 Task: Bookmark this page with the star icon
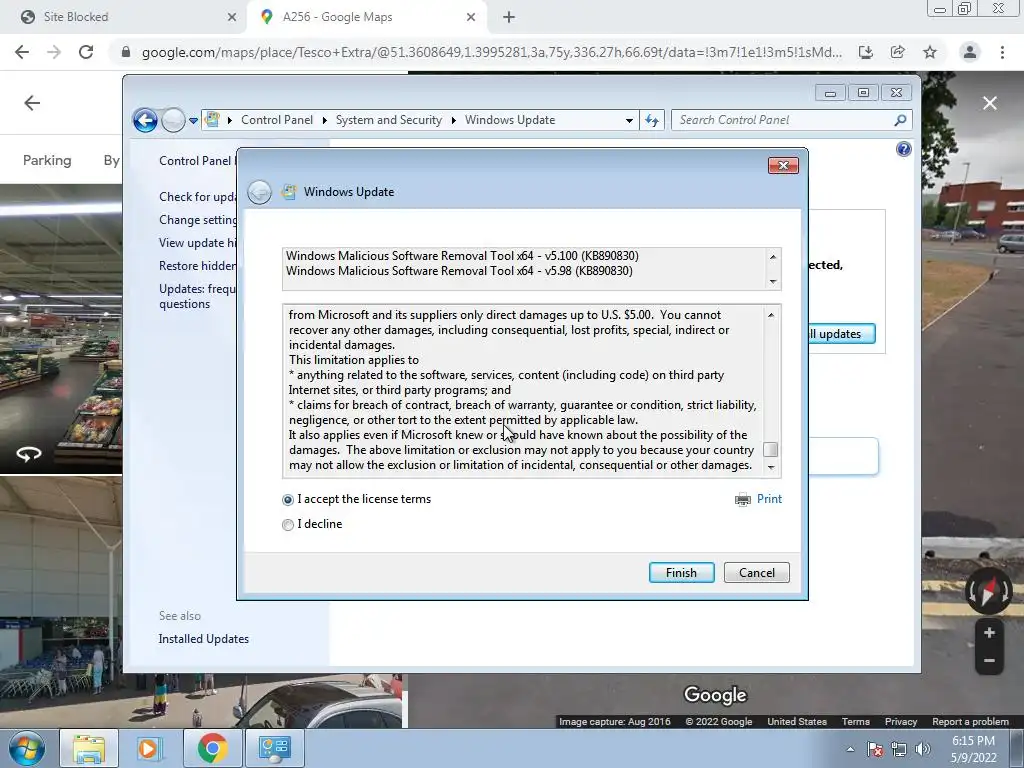[930, 52]
